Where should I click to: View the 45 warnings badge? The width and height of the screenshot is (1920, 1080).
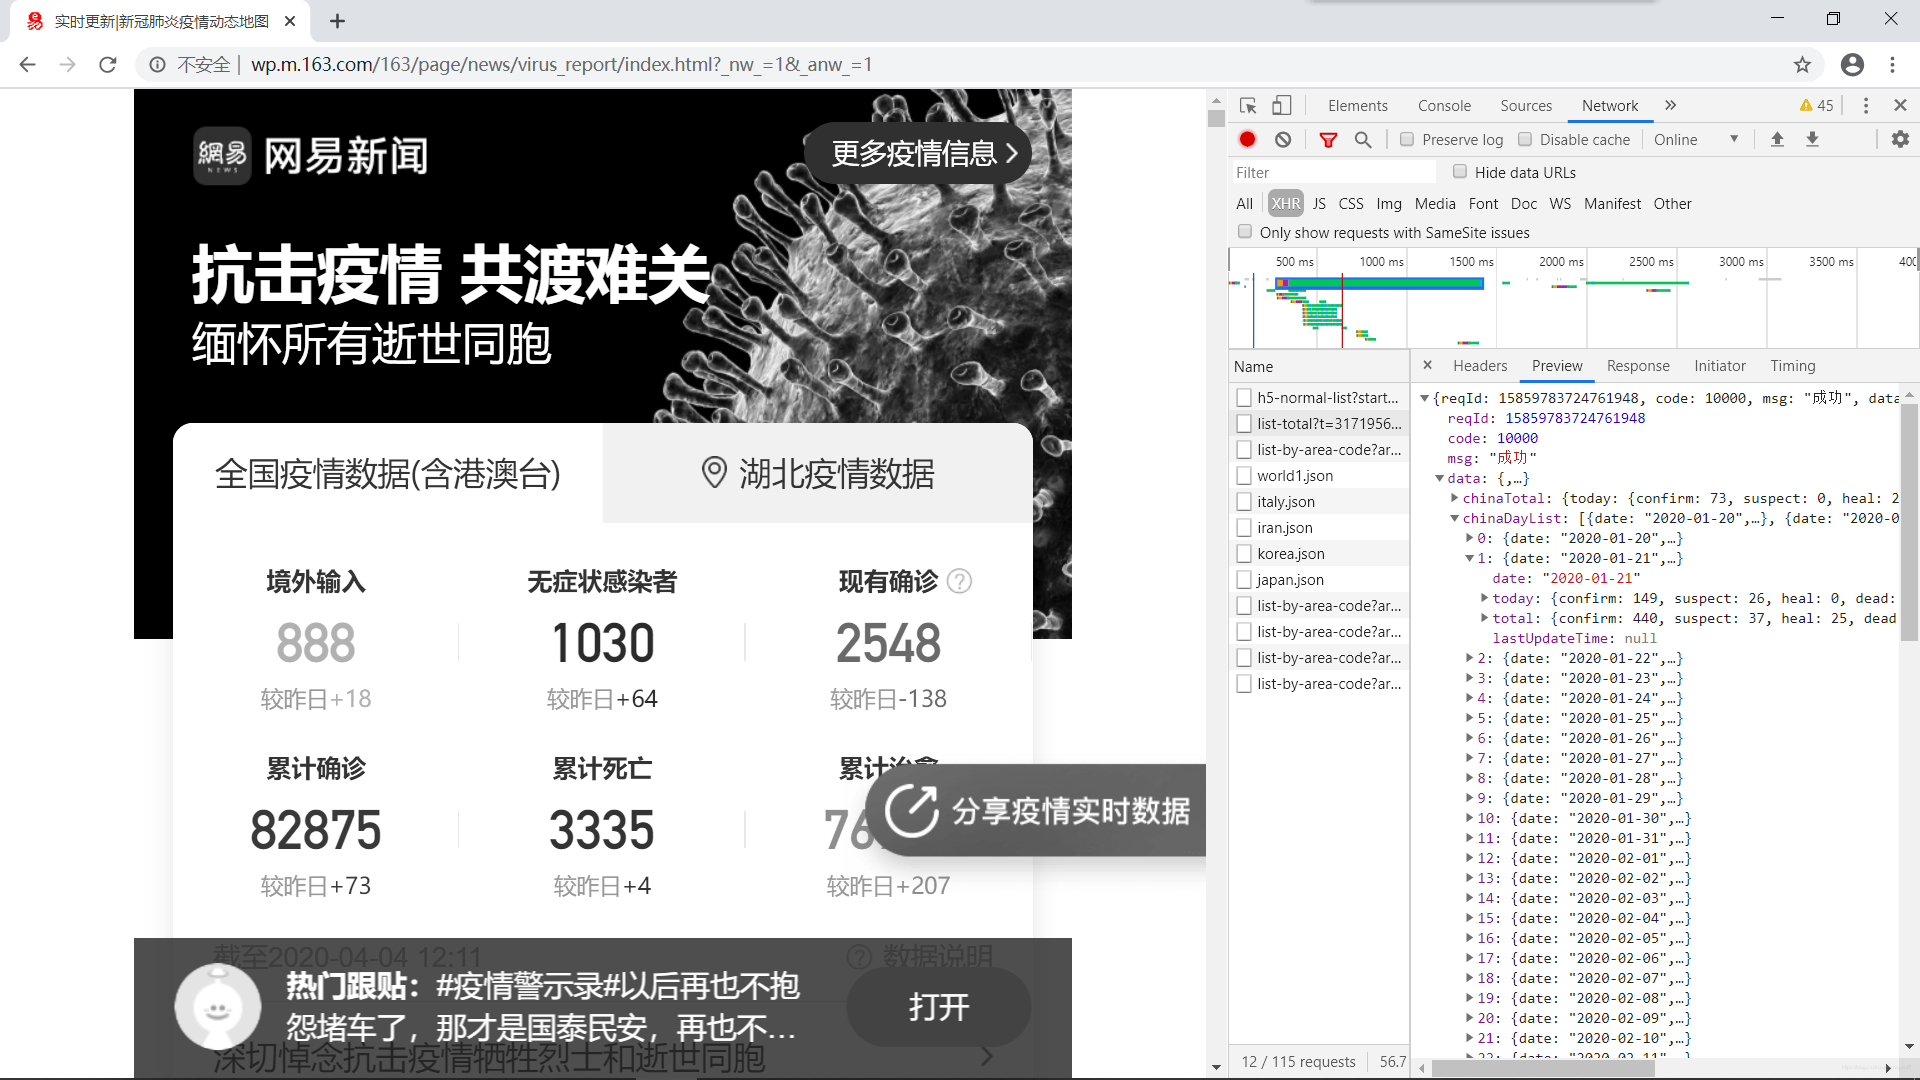click(x=1815, y=105)
